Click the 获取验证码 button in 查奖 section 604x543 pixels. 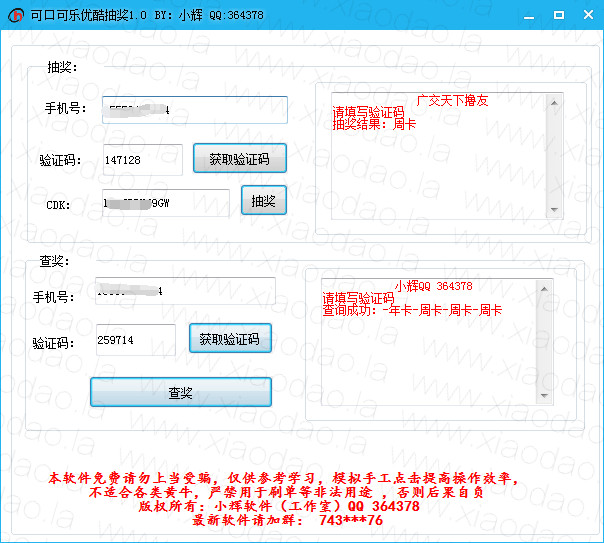(230, 338)
